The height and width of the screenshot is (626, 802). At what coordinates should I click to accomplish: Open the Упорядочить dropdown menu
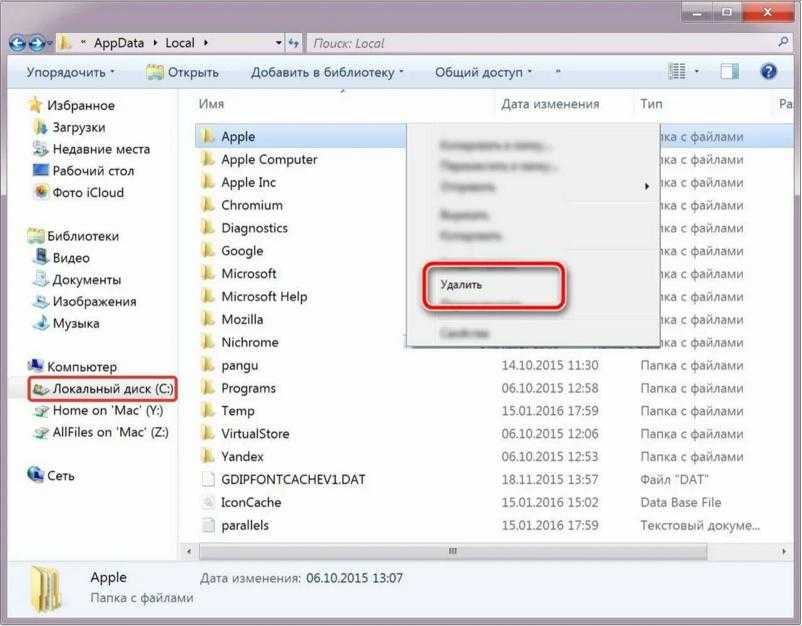click(x=70, y=72)
